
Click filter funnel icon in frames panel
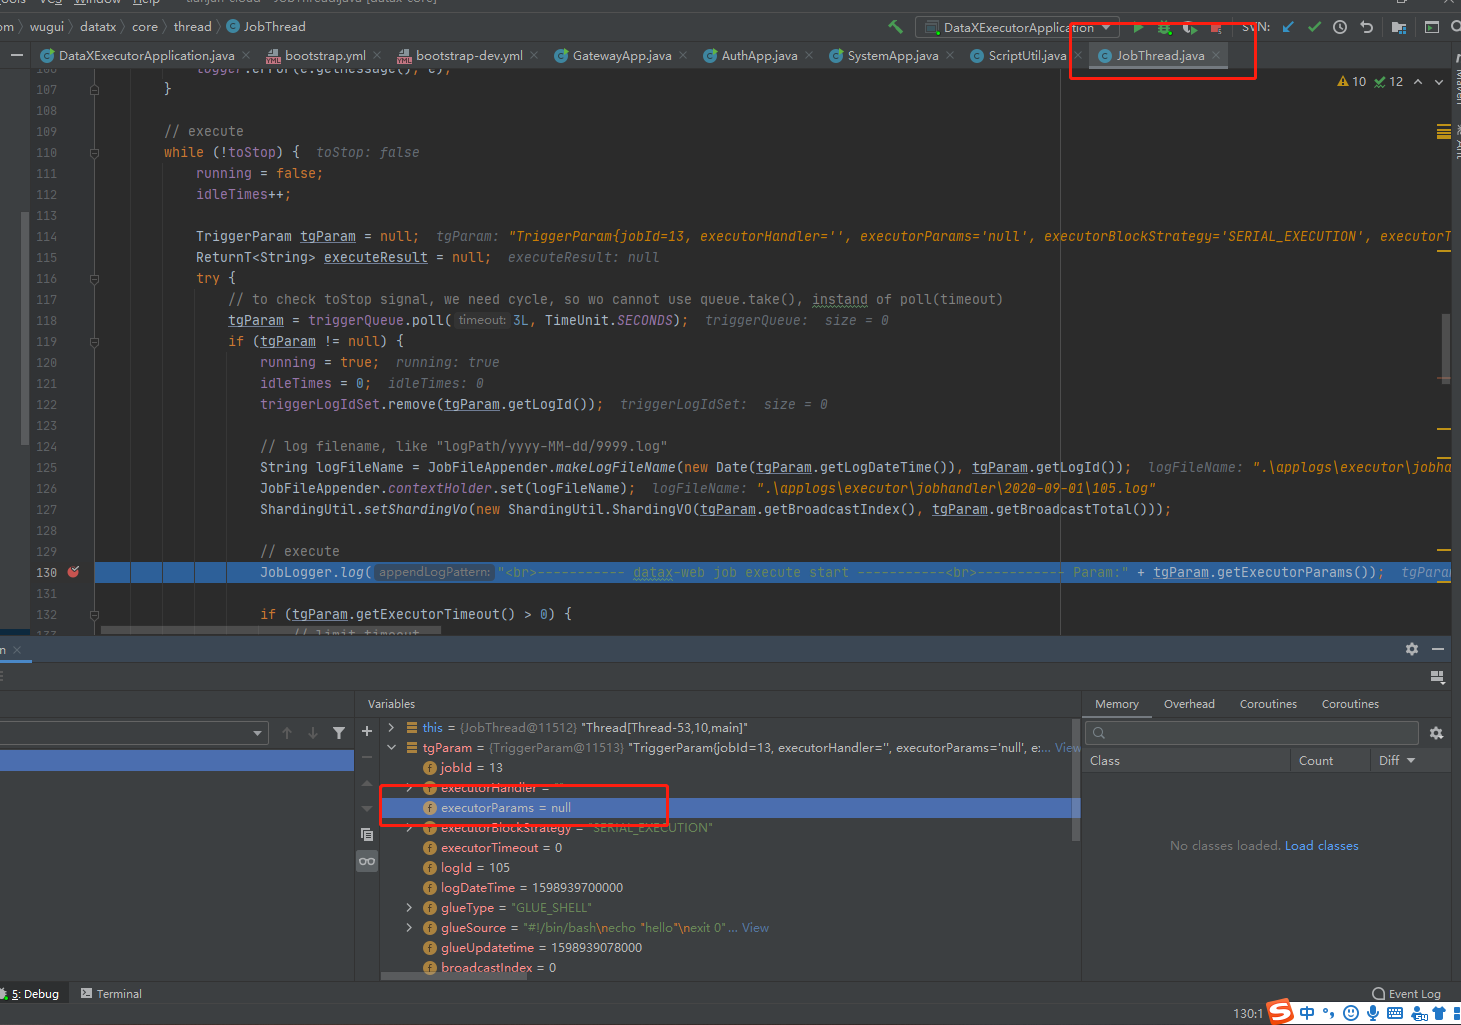[x=339, y=733]
